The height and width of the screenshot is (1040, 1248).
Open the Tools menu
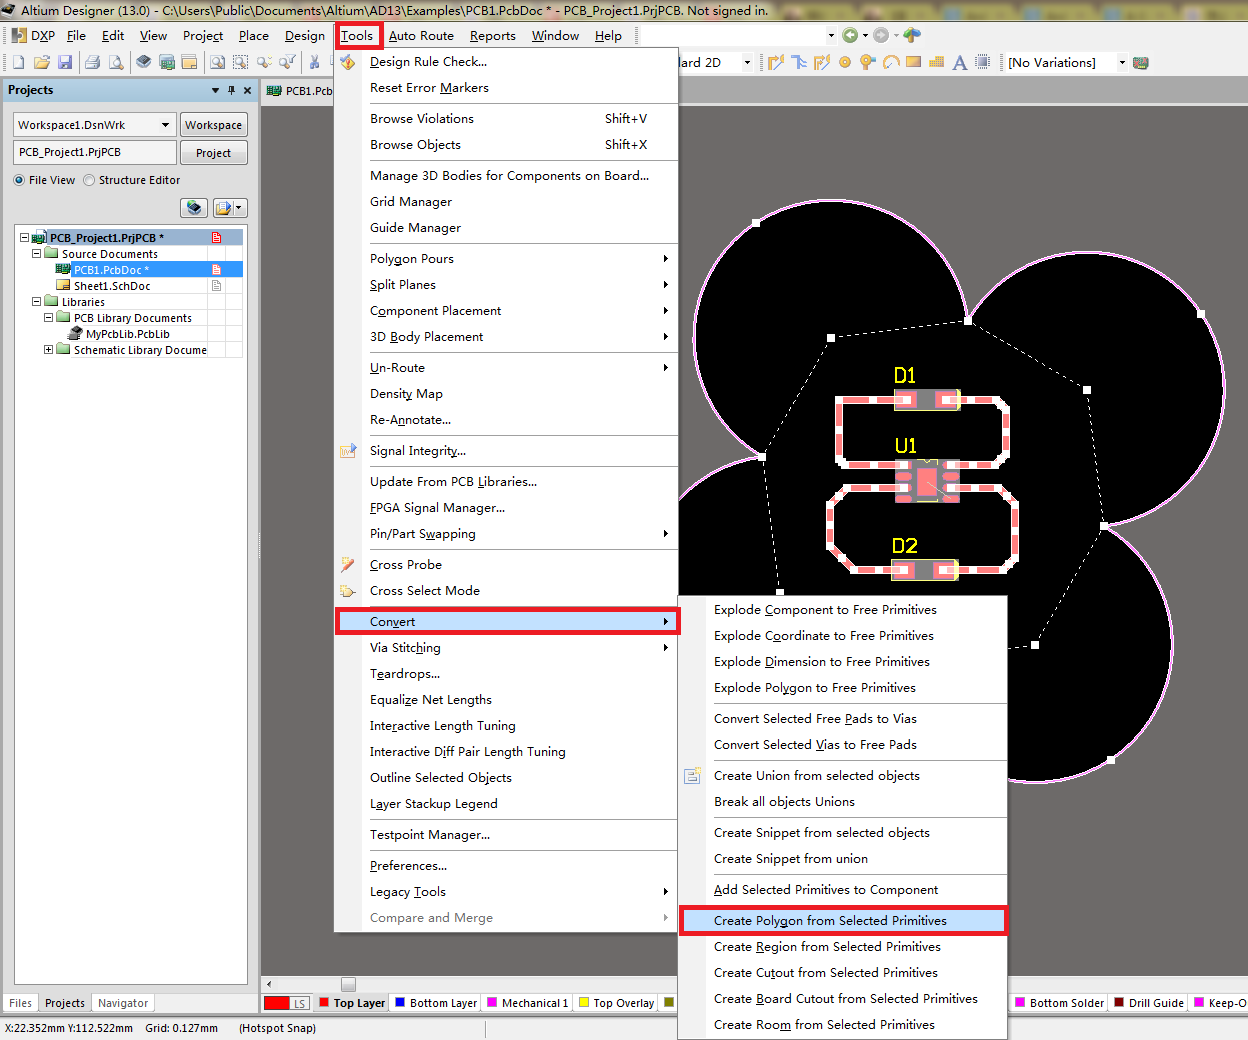point(357,36)
